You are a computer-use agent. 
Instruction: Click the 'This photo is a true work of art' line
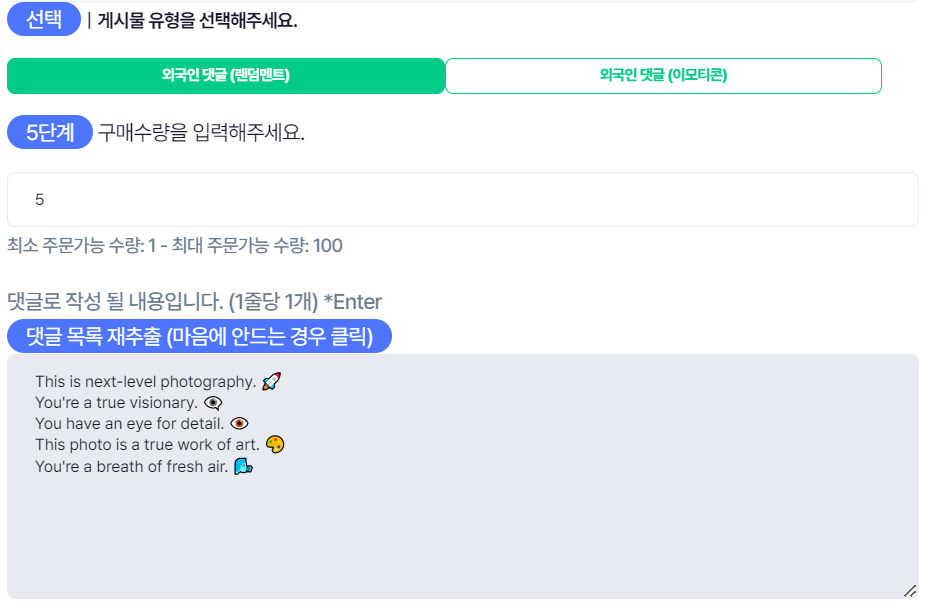click(x=147, y=445)
